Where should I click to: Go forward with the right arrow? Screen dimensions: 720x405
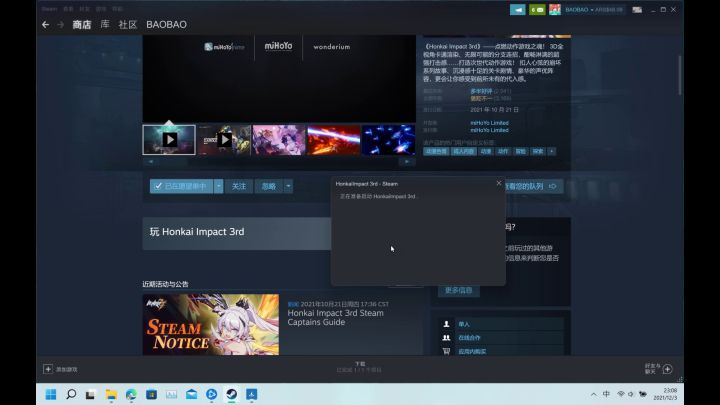61,25
